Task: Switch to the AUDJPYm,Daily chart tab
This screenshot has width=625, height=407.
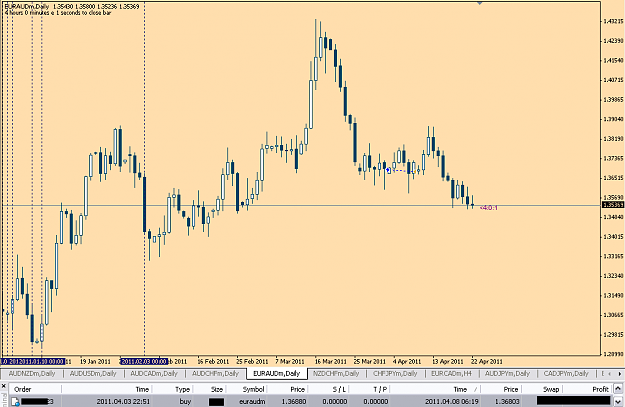Action: tap(507, 374)
